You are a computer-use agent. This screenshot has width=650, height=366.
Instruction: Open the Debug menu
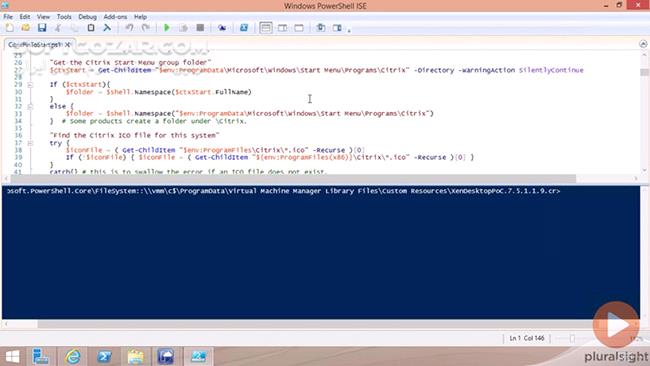pos(87,17)
